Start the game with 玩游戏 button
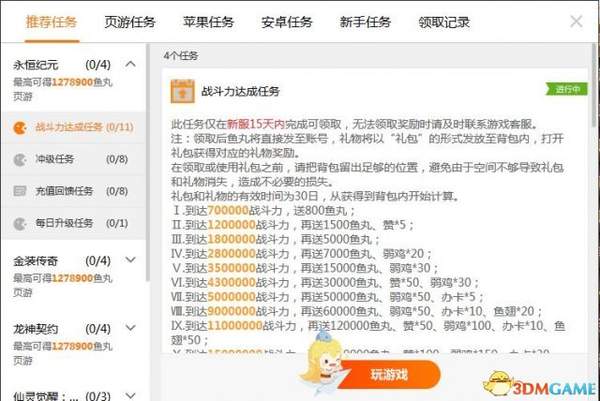Viewport: 600px width, 401px height. pyautogui.click(x=389, y=374)
